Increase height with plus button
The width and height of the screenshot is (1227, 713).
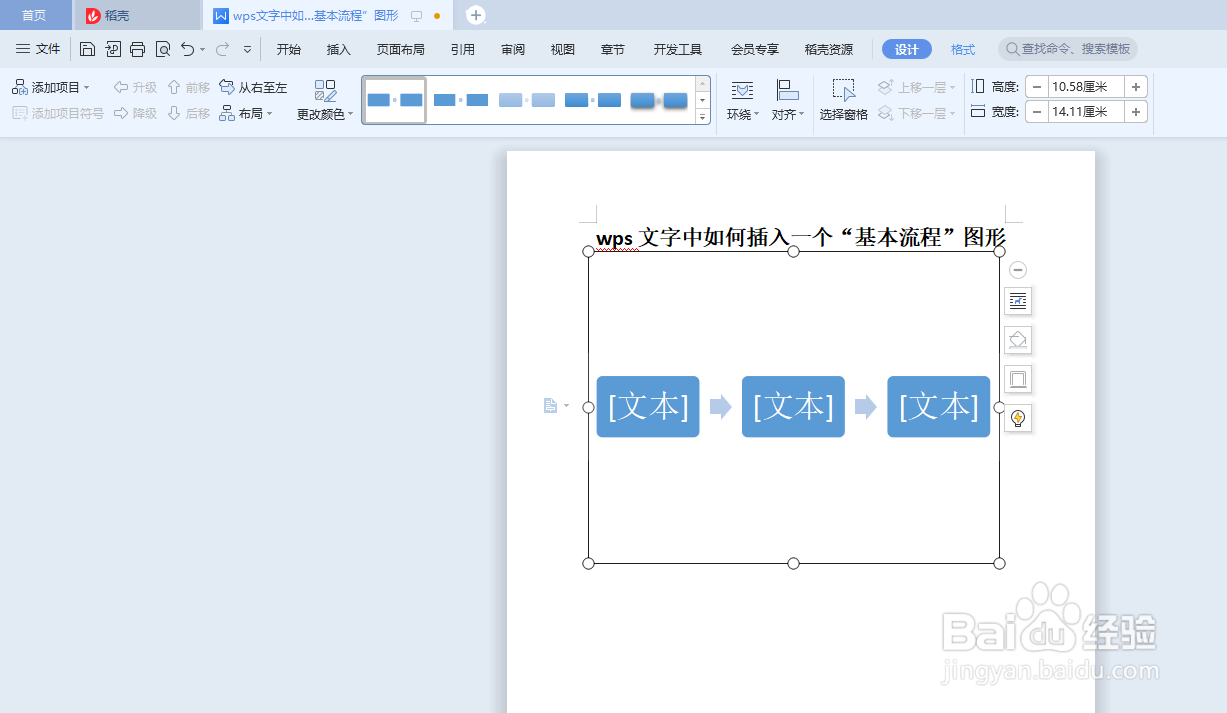click(1136, 87)
